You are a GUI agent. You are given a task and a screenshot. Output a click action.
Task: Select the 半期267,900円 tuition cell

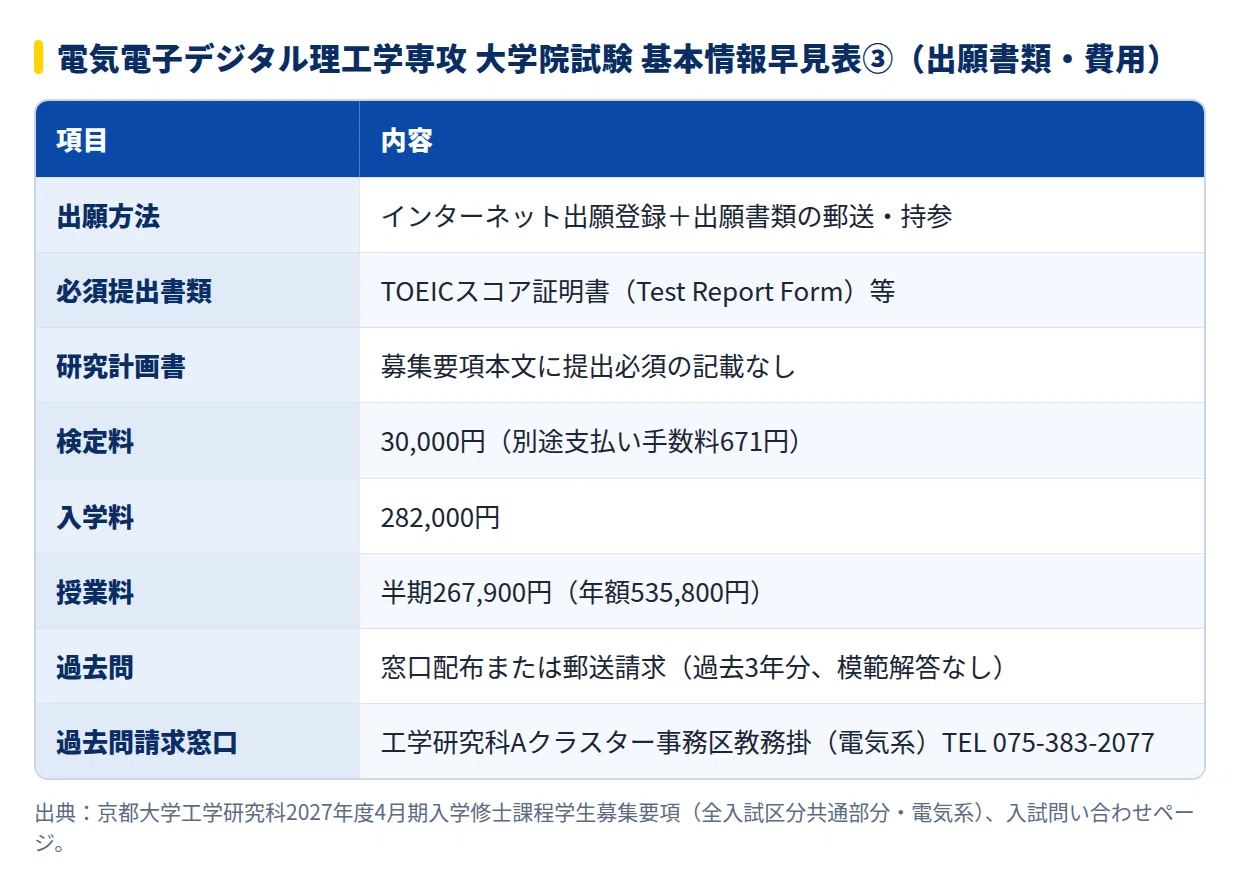(782, 592)
